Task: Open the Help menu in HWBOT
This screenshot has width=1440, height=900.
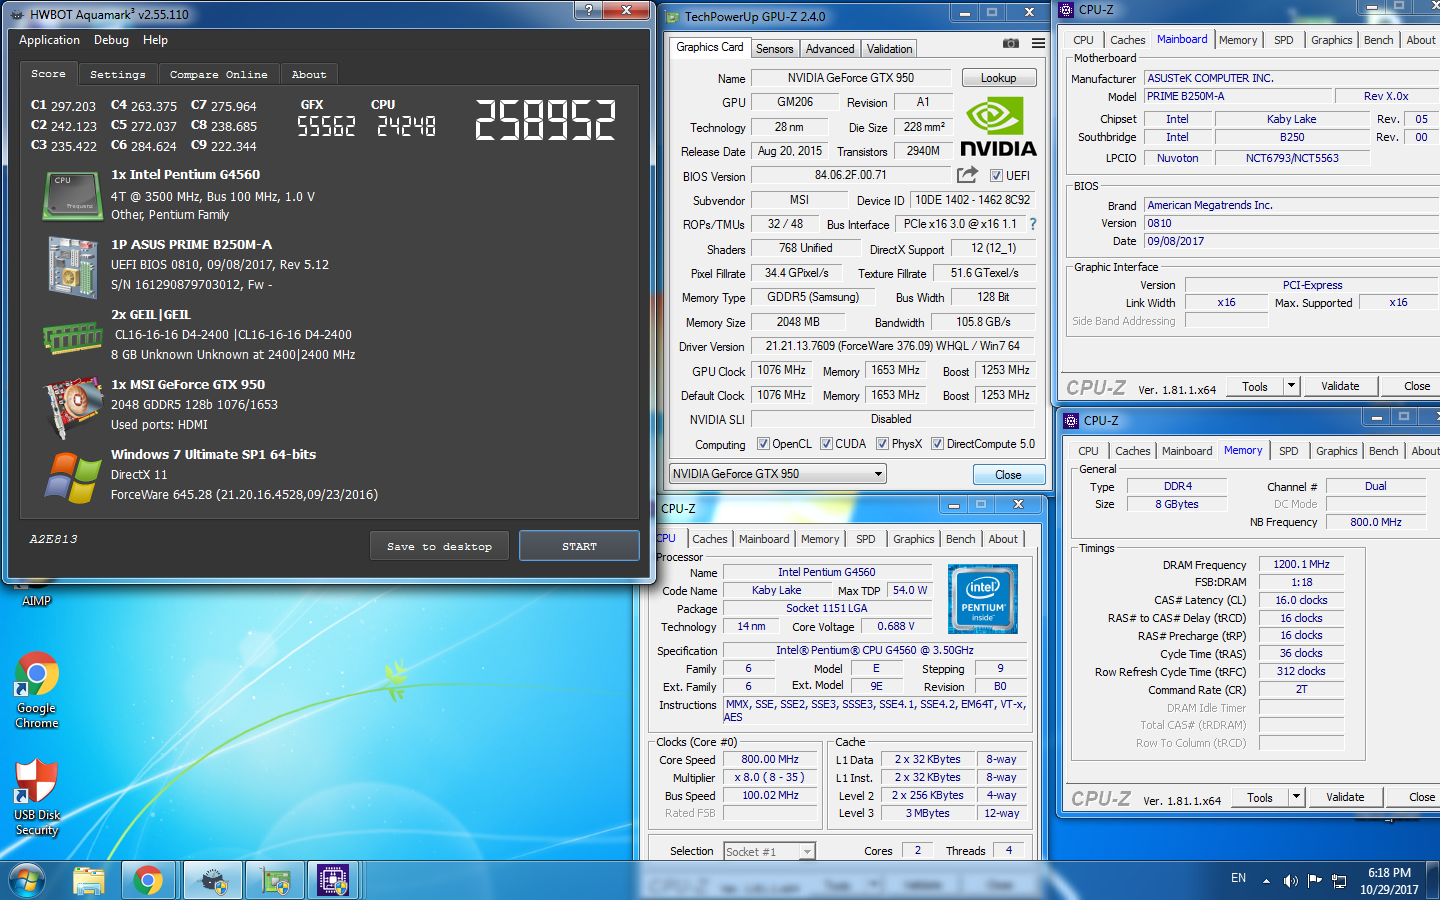Action: (155, 40)
